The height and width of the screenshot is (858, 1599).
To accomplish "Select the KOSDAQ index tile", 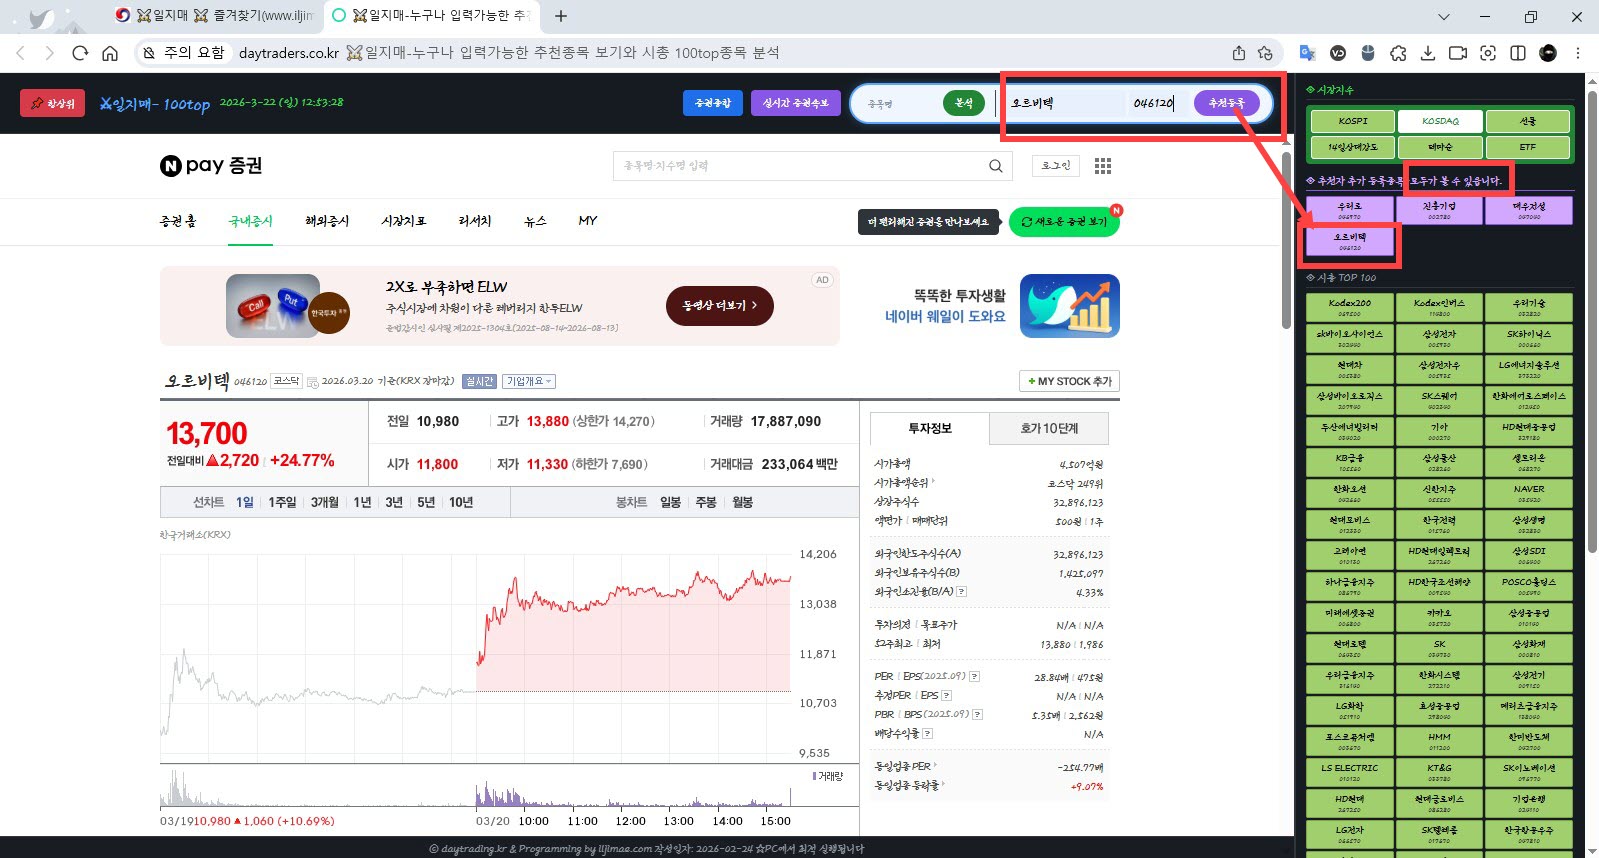I will (1440, 121).
